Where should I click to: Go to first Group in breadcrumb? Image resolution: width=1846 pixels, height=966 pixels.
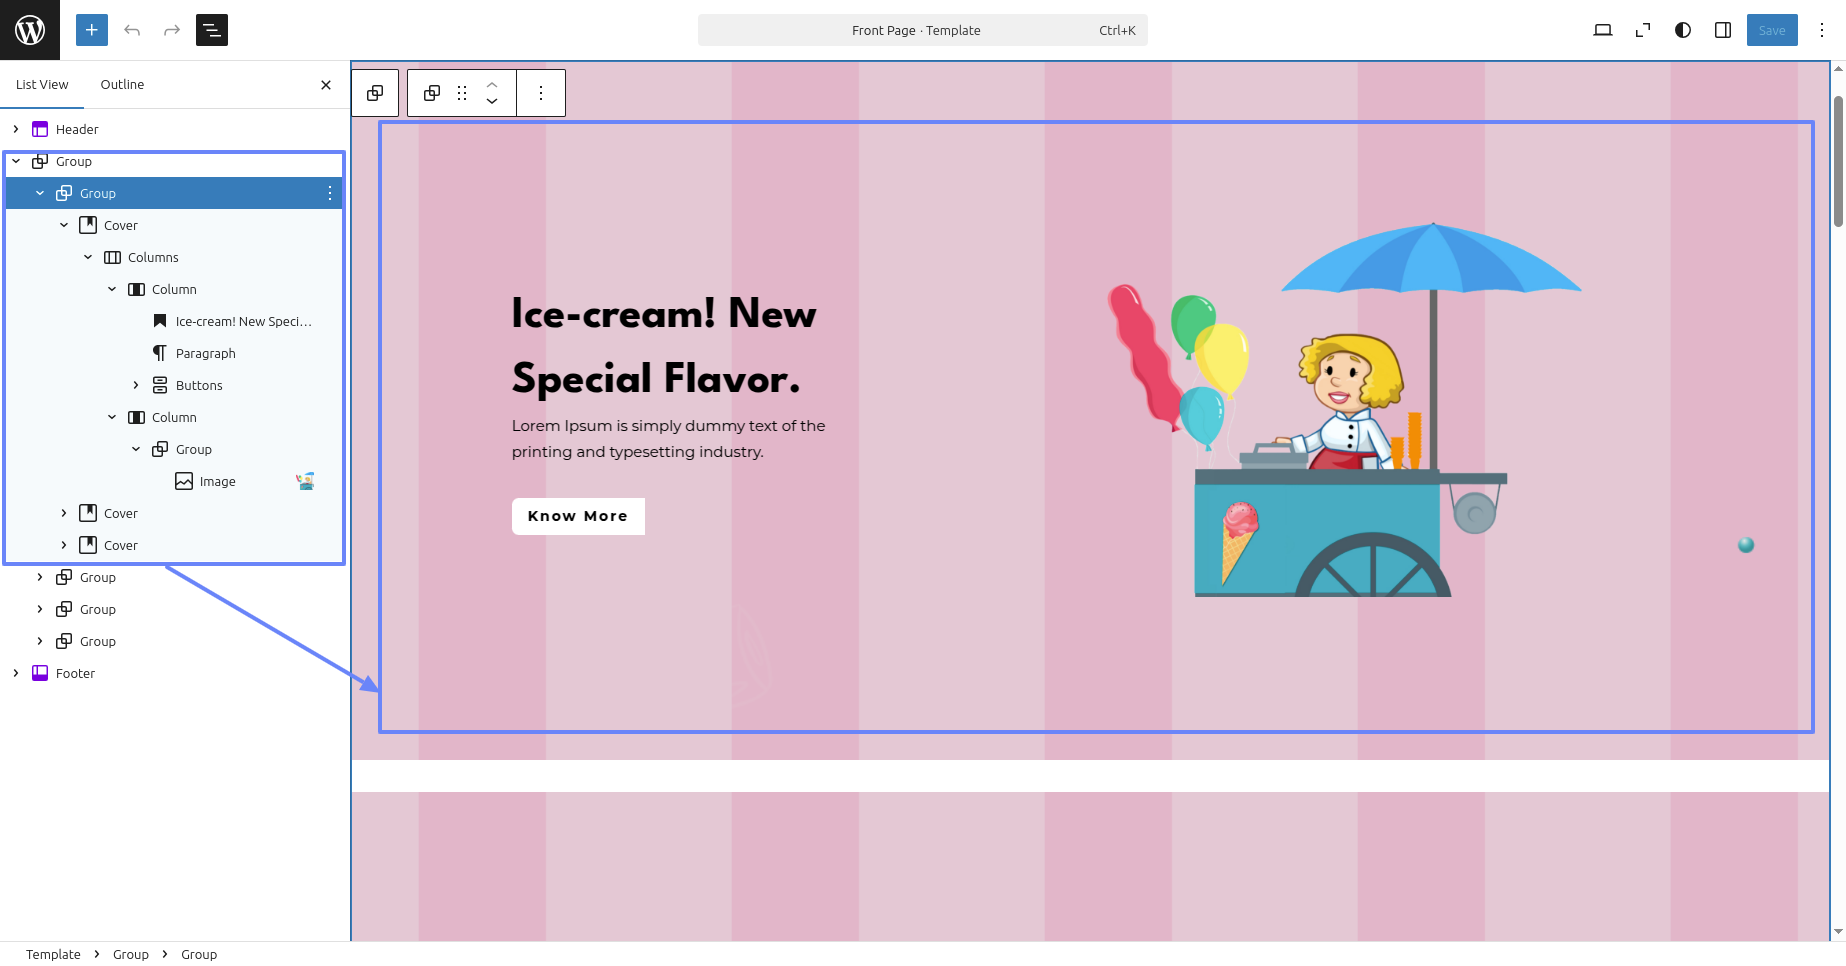131,954
